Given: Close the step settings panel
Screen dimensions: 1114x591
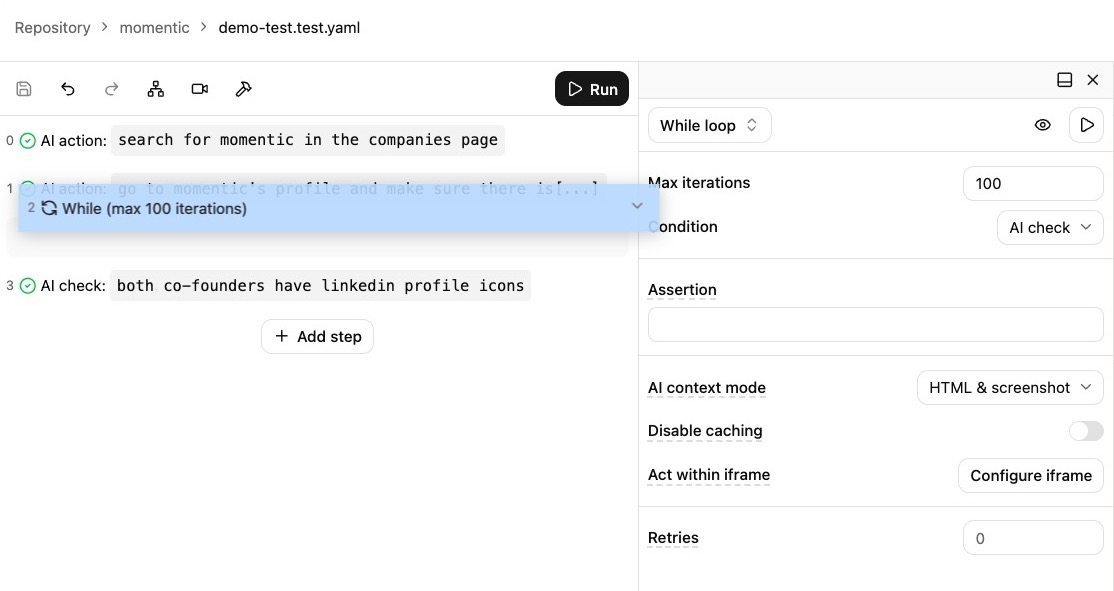Looking at the screenshot, I should point(1093,80).
